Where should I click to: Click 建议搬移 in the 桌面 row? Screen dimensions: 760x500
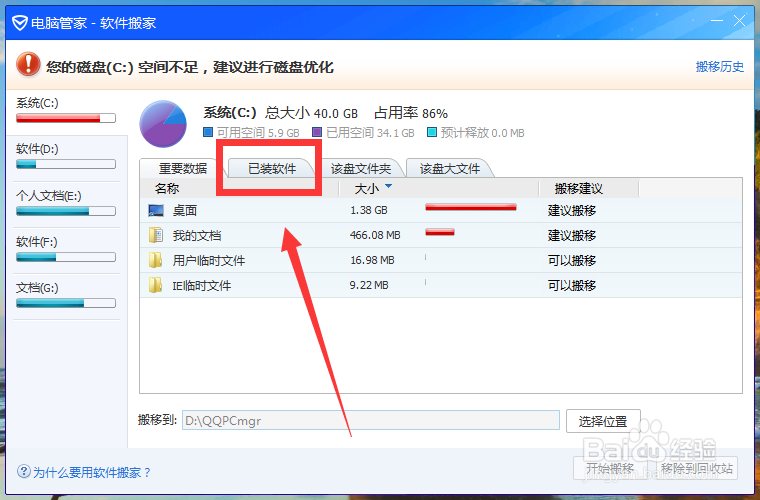click(x=572, y=210)
